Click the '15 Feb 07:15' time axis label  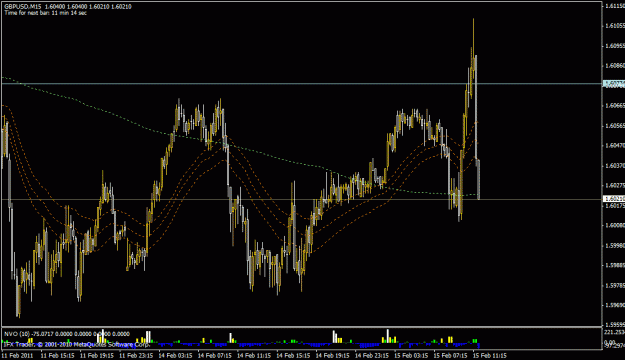click(450, 355)
